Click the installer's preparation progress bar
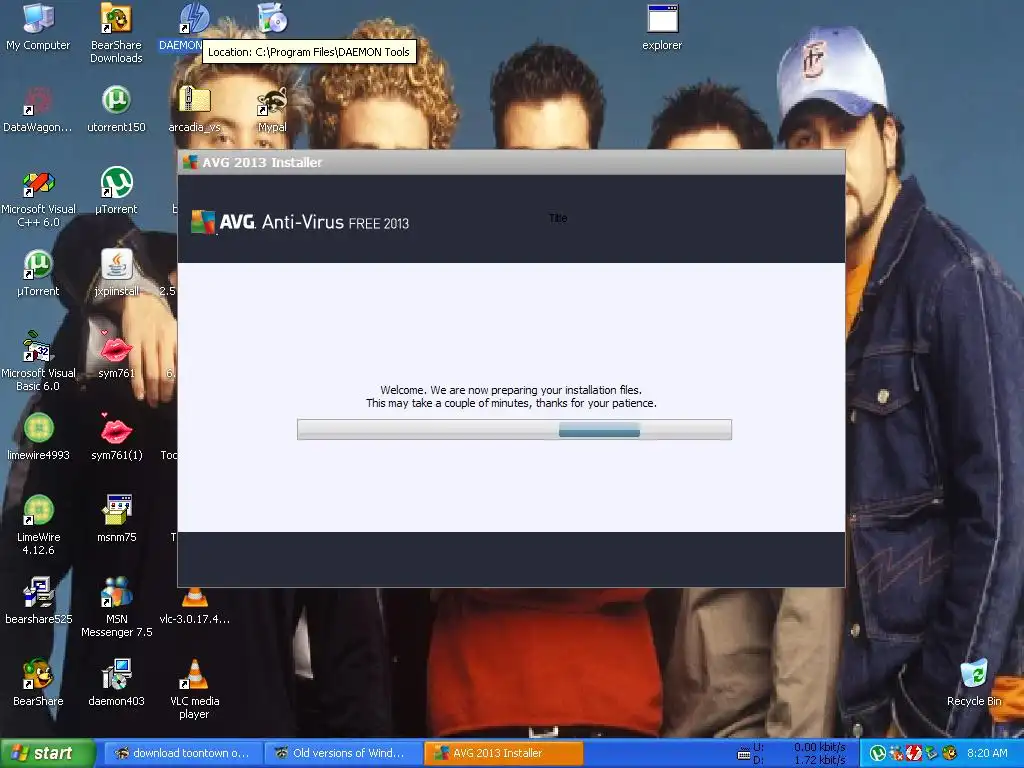This screenshot has height=768, width=1024. pyautogui.click(x=514, y=429)
